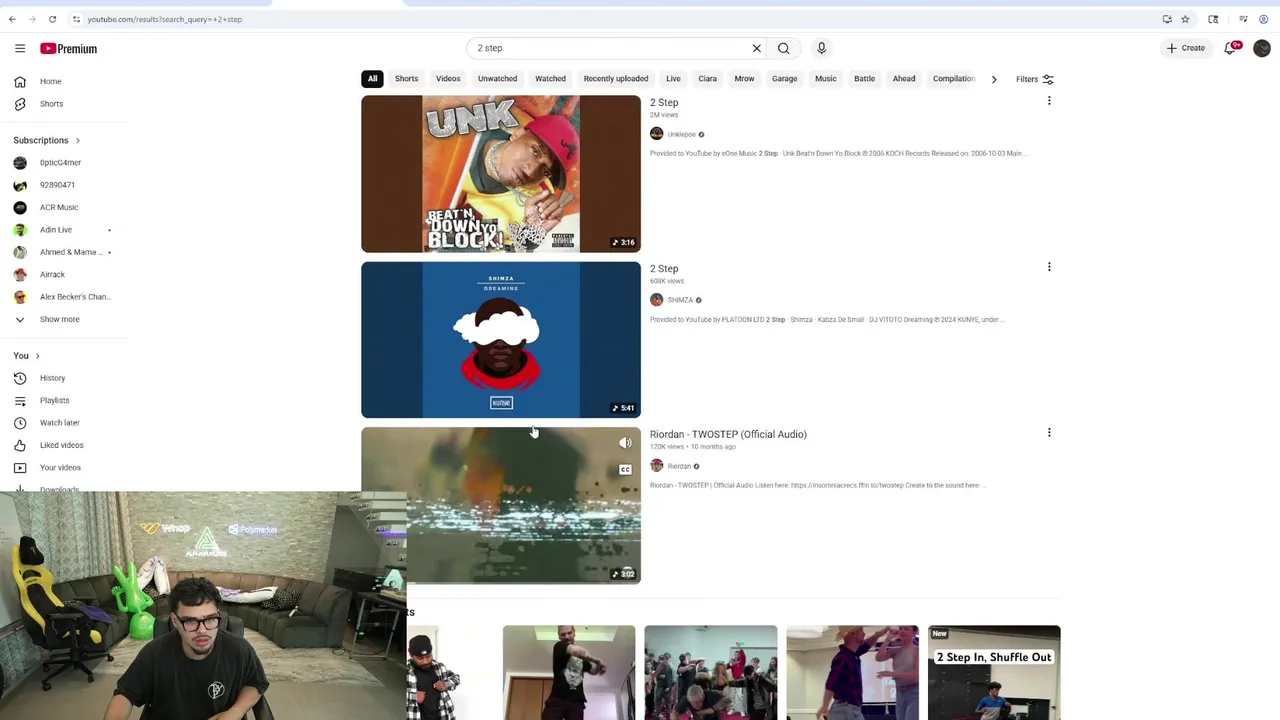The image size is (1280, 720).
Task: Open ACR Music subscription channel
Action: point(60,207)
